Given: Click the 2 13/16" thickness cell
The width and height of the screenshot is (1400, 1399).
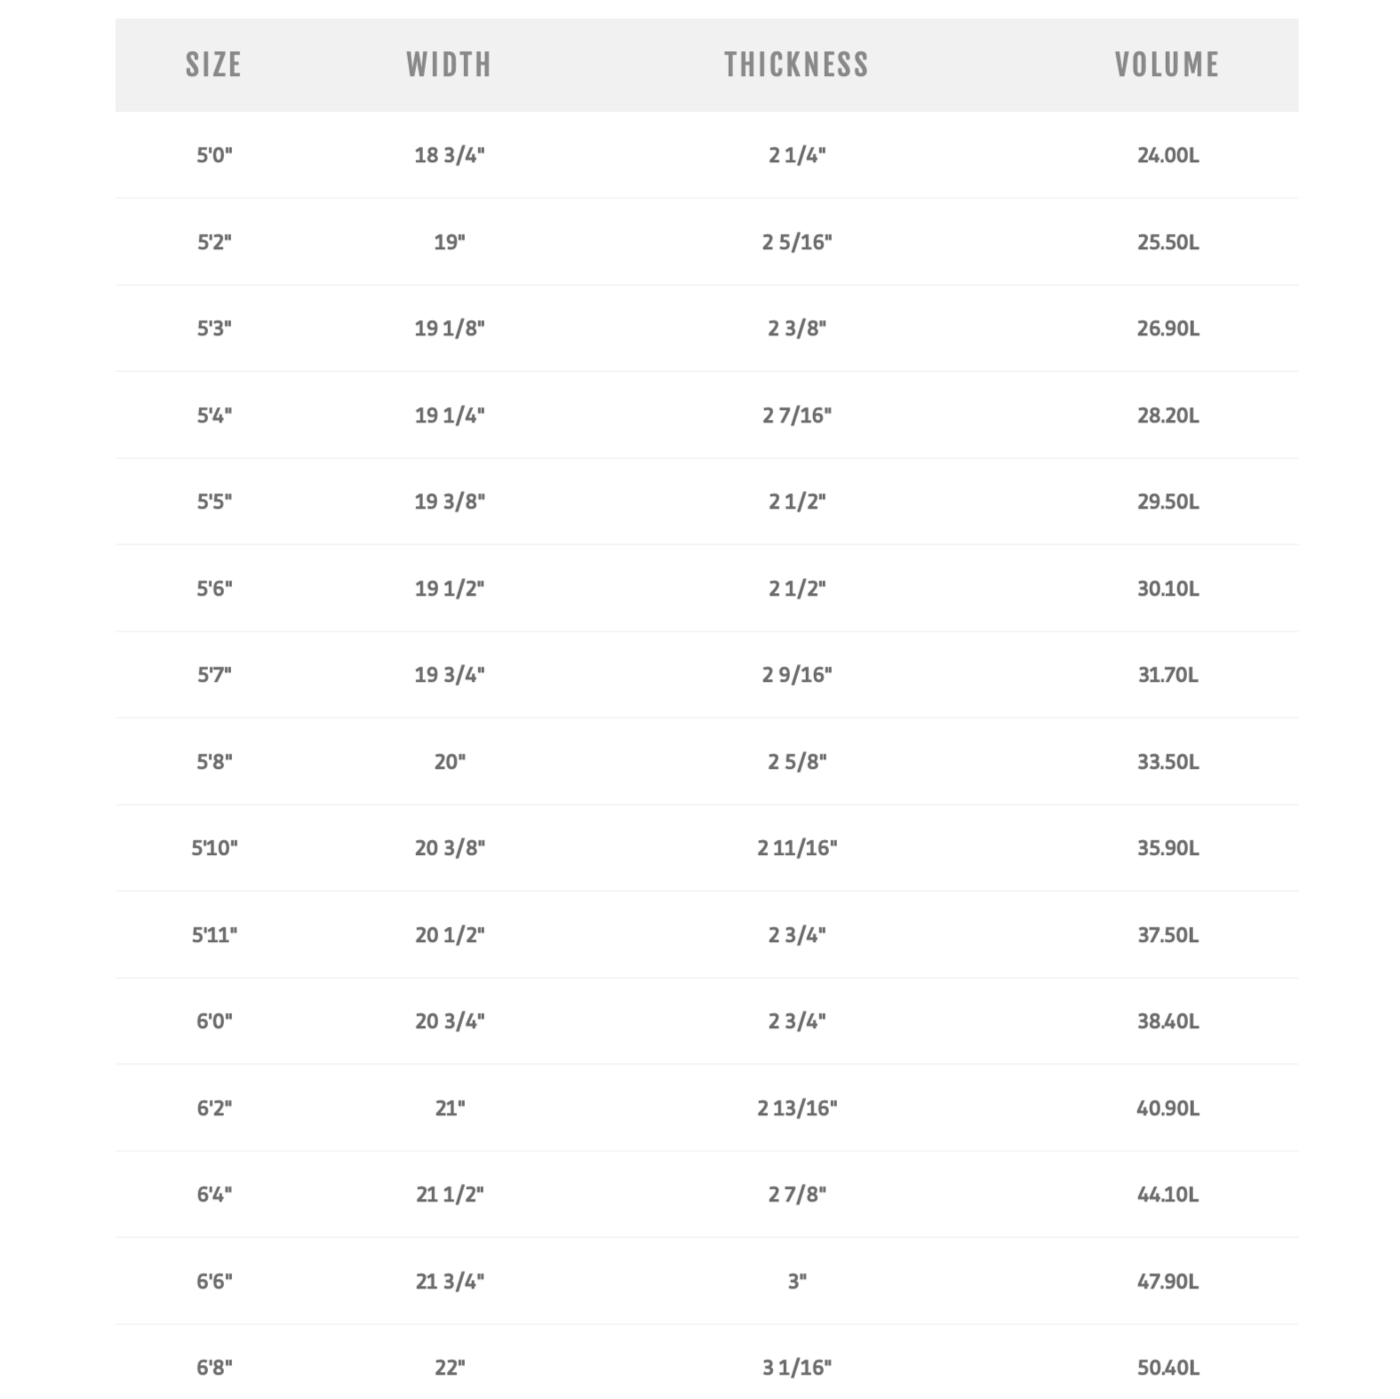Looking at the screenshot, I should point(796,1108).
